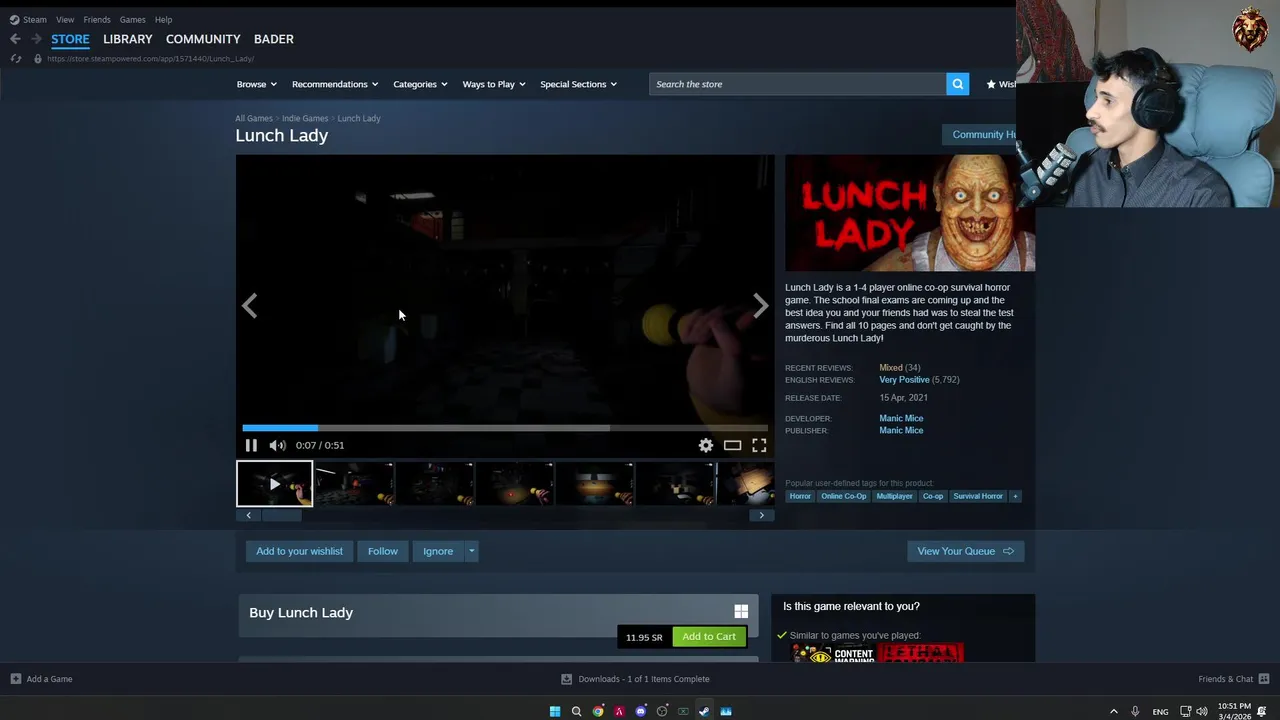This screenshot has width=1280, height=720.
Task: Seek within trailer progress bar
Action: (x=505, y=427)
